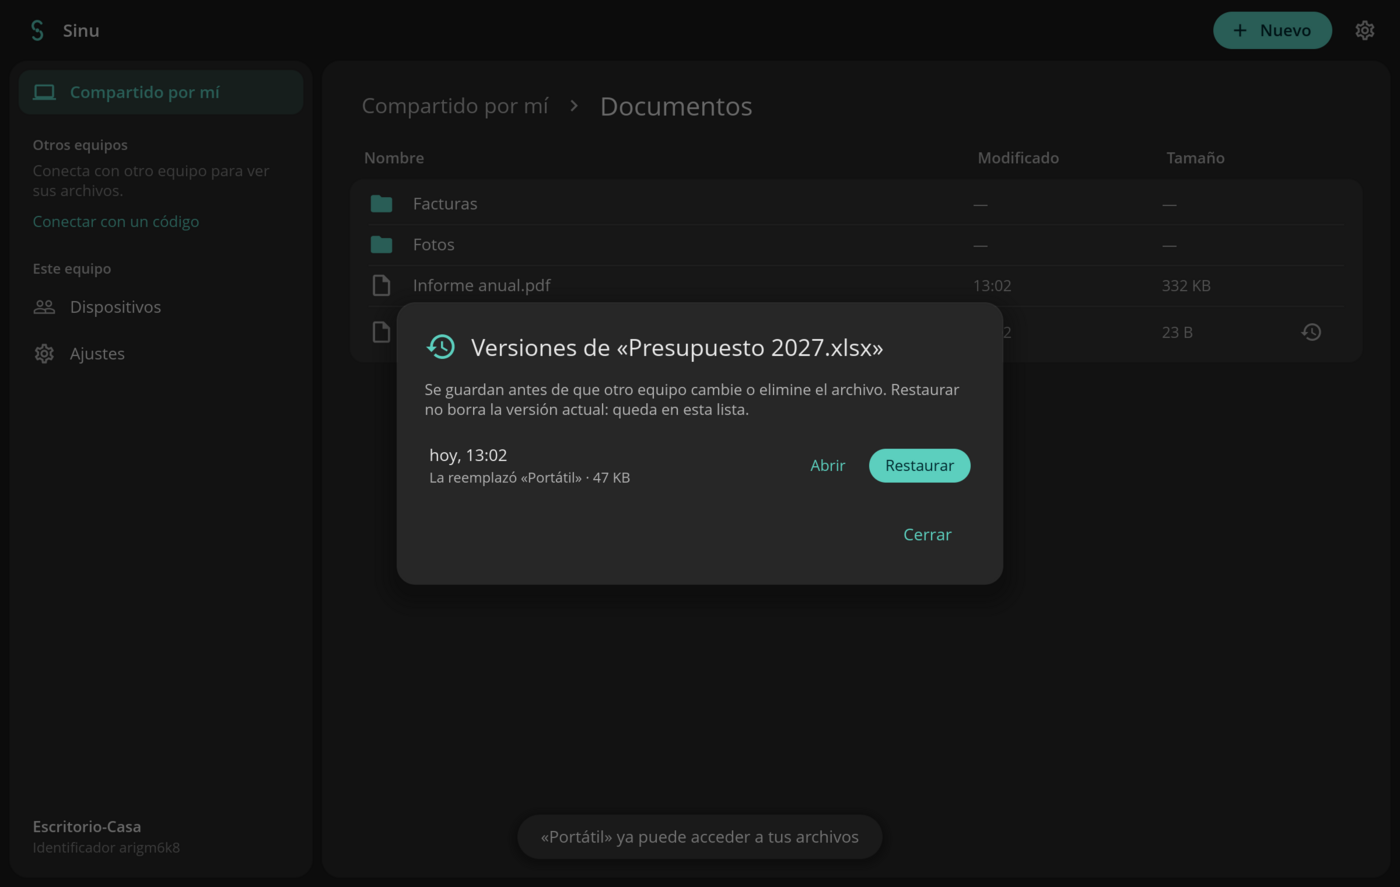This screenshot has height=887, width=1400.
Task: Click the hoy, 13:02 version entry
Action: click(468, 455)
